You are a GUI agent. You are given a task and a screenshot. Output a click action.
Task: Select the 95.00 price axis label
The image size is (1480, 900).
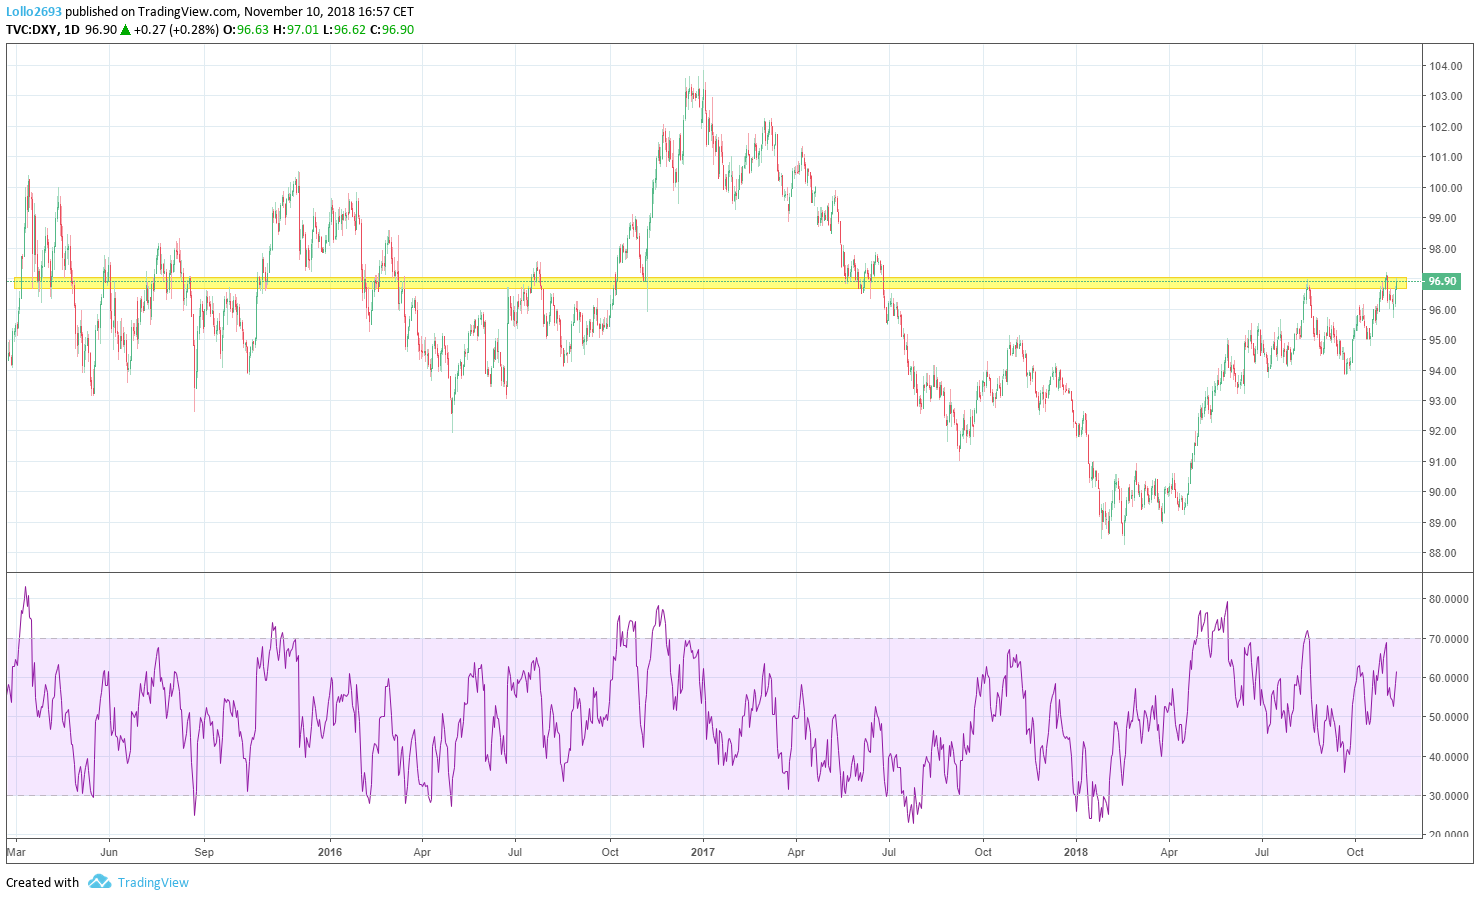pyautogui.click(x=1445, y=340)
